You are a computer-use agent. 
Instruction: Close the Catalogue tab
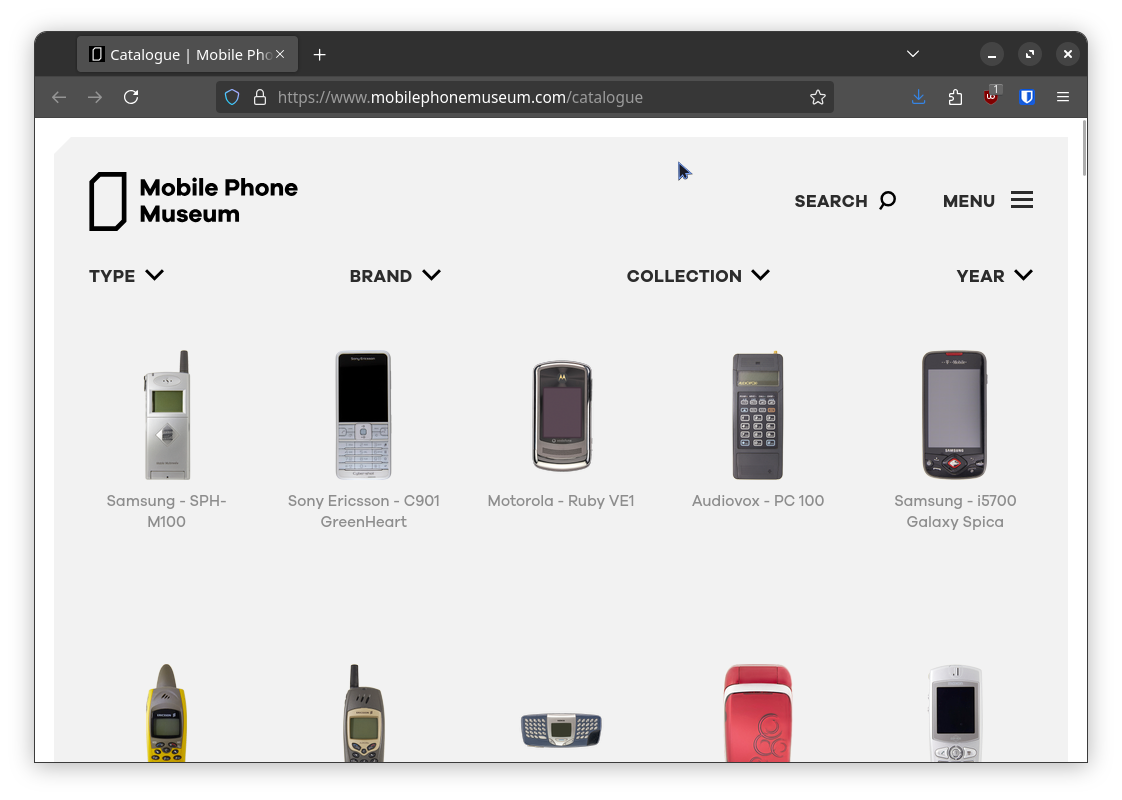280,54
